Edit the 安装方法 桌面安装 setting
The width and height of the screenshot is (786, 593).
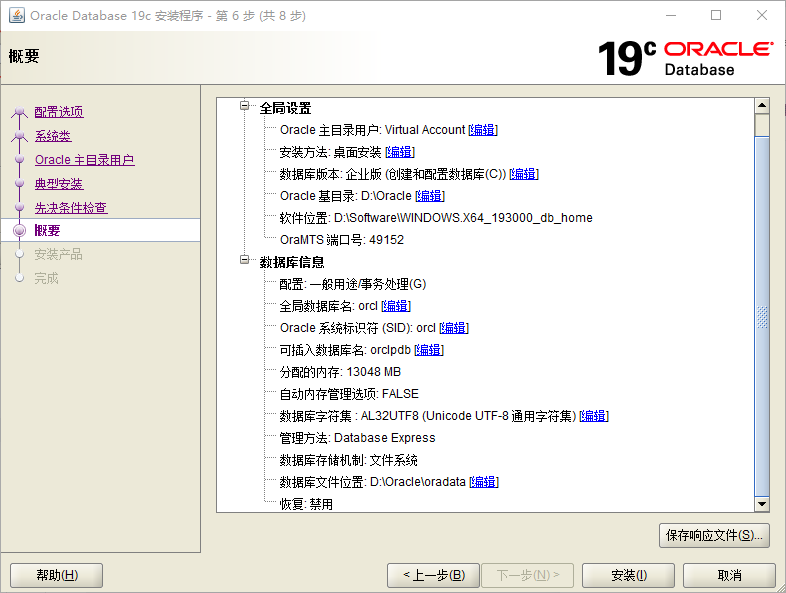400,152
